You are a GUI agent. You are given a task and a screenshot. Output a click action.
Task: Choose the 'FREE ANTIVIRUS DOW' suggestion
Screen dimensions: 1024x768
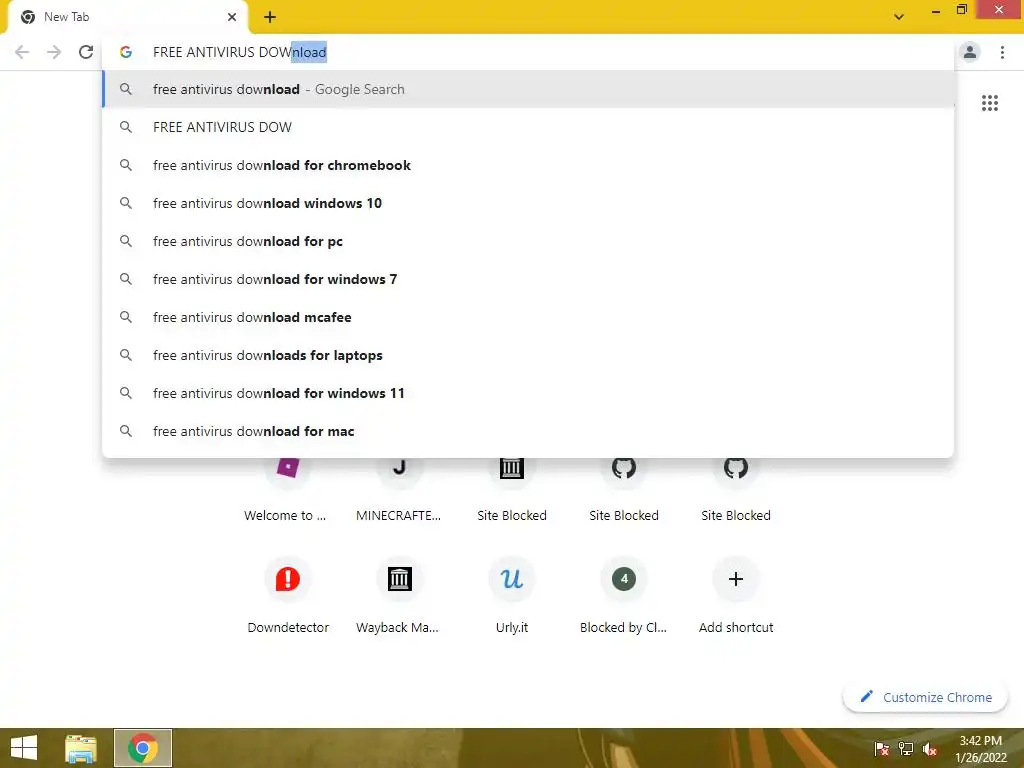(x=528, y=127)
